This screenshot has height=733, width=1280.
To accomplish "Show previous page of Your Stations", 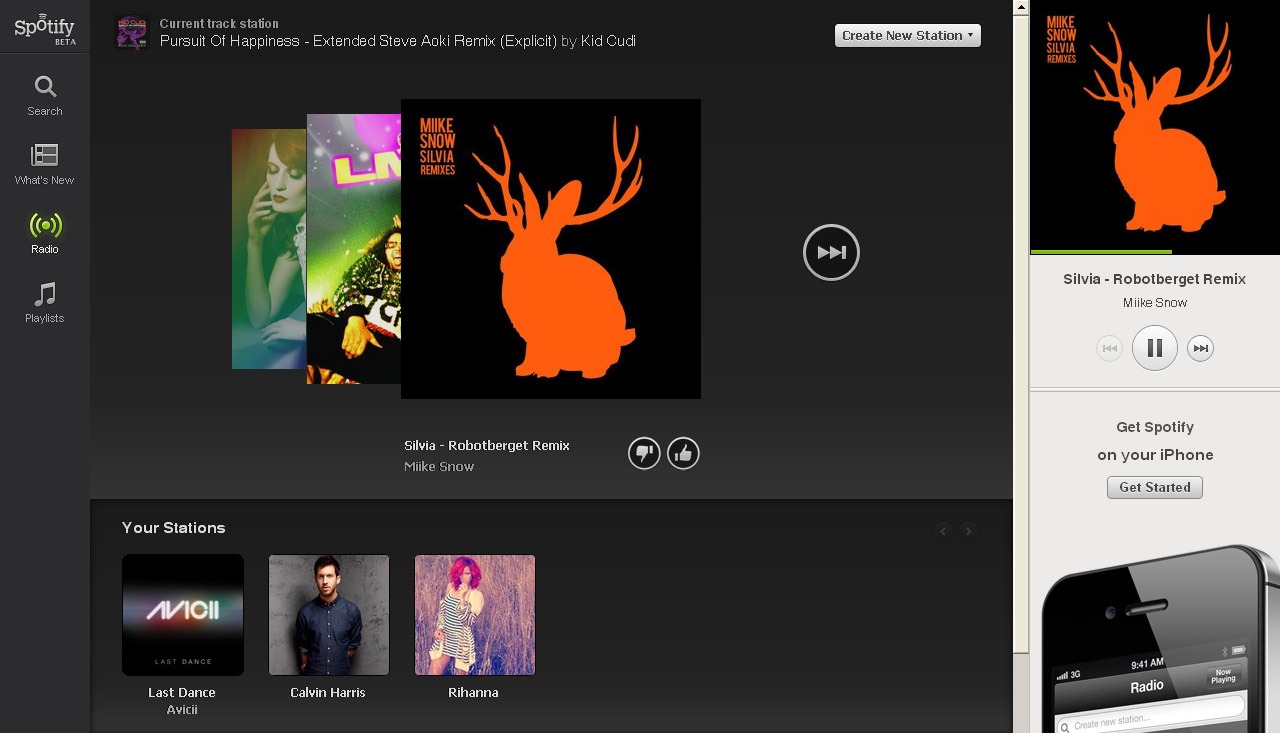I will [x=943, y=531].
